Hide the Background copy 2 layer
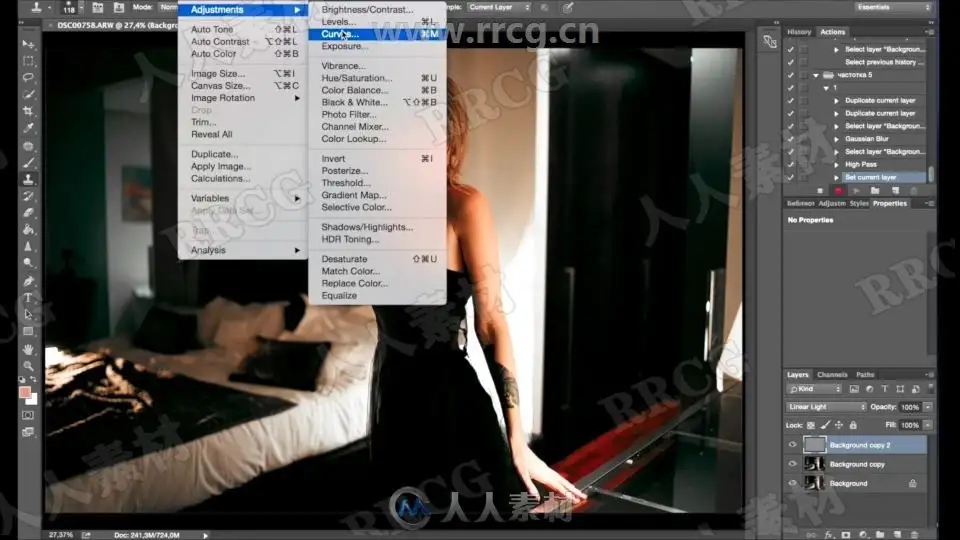This screenshot has height=540, width=960. tap(792, 445)
